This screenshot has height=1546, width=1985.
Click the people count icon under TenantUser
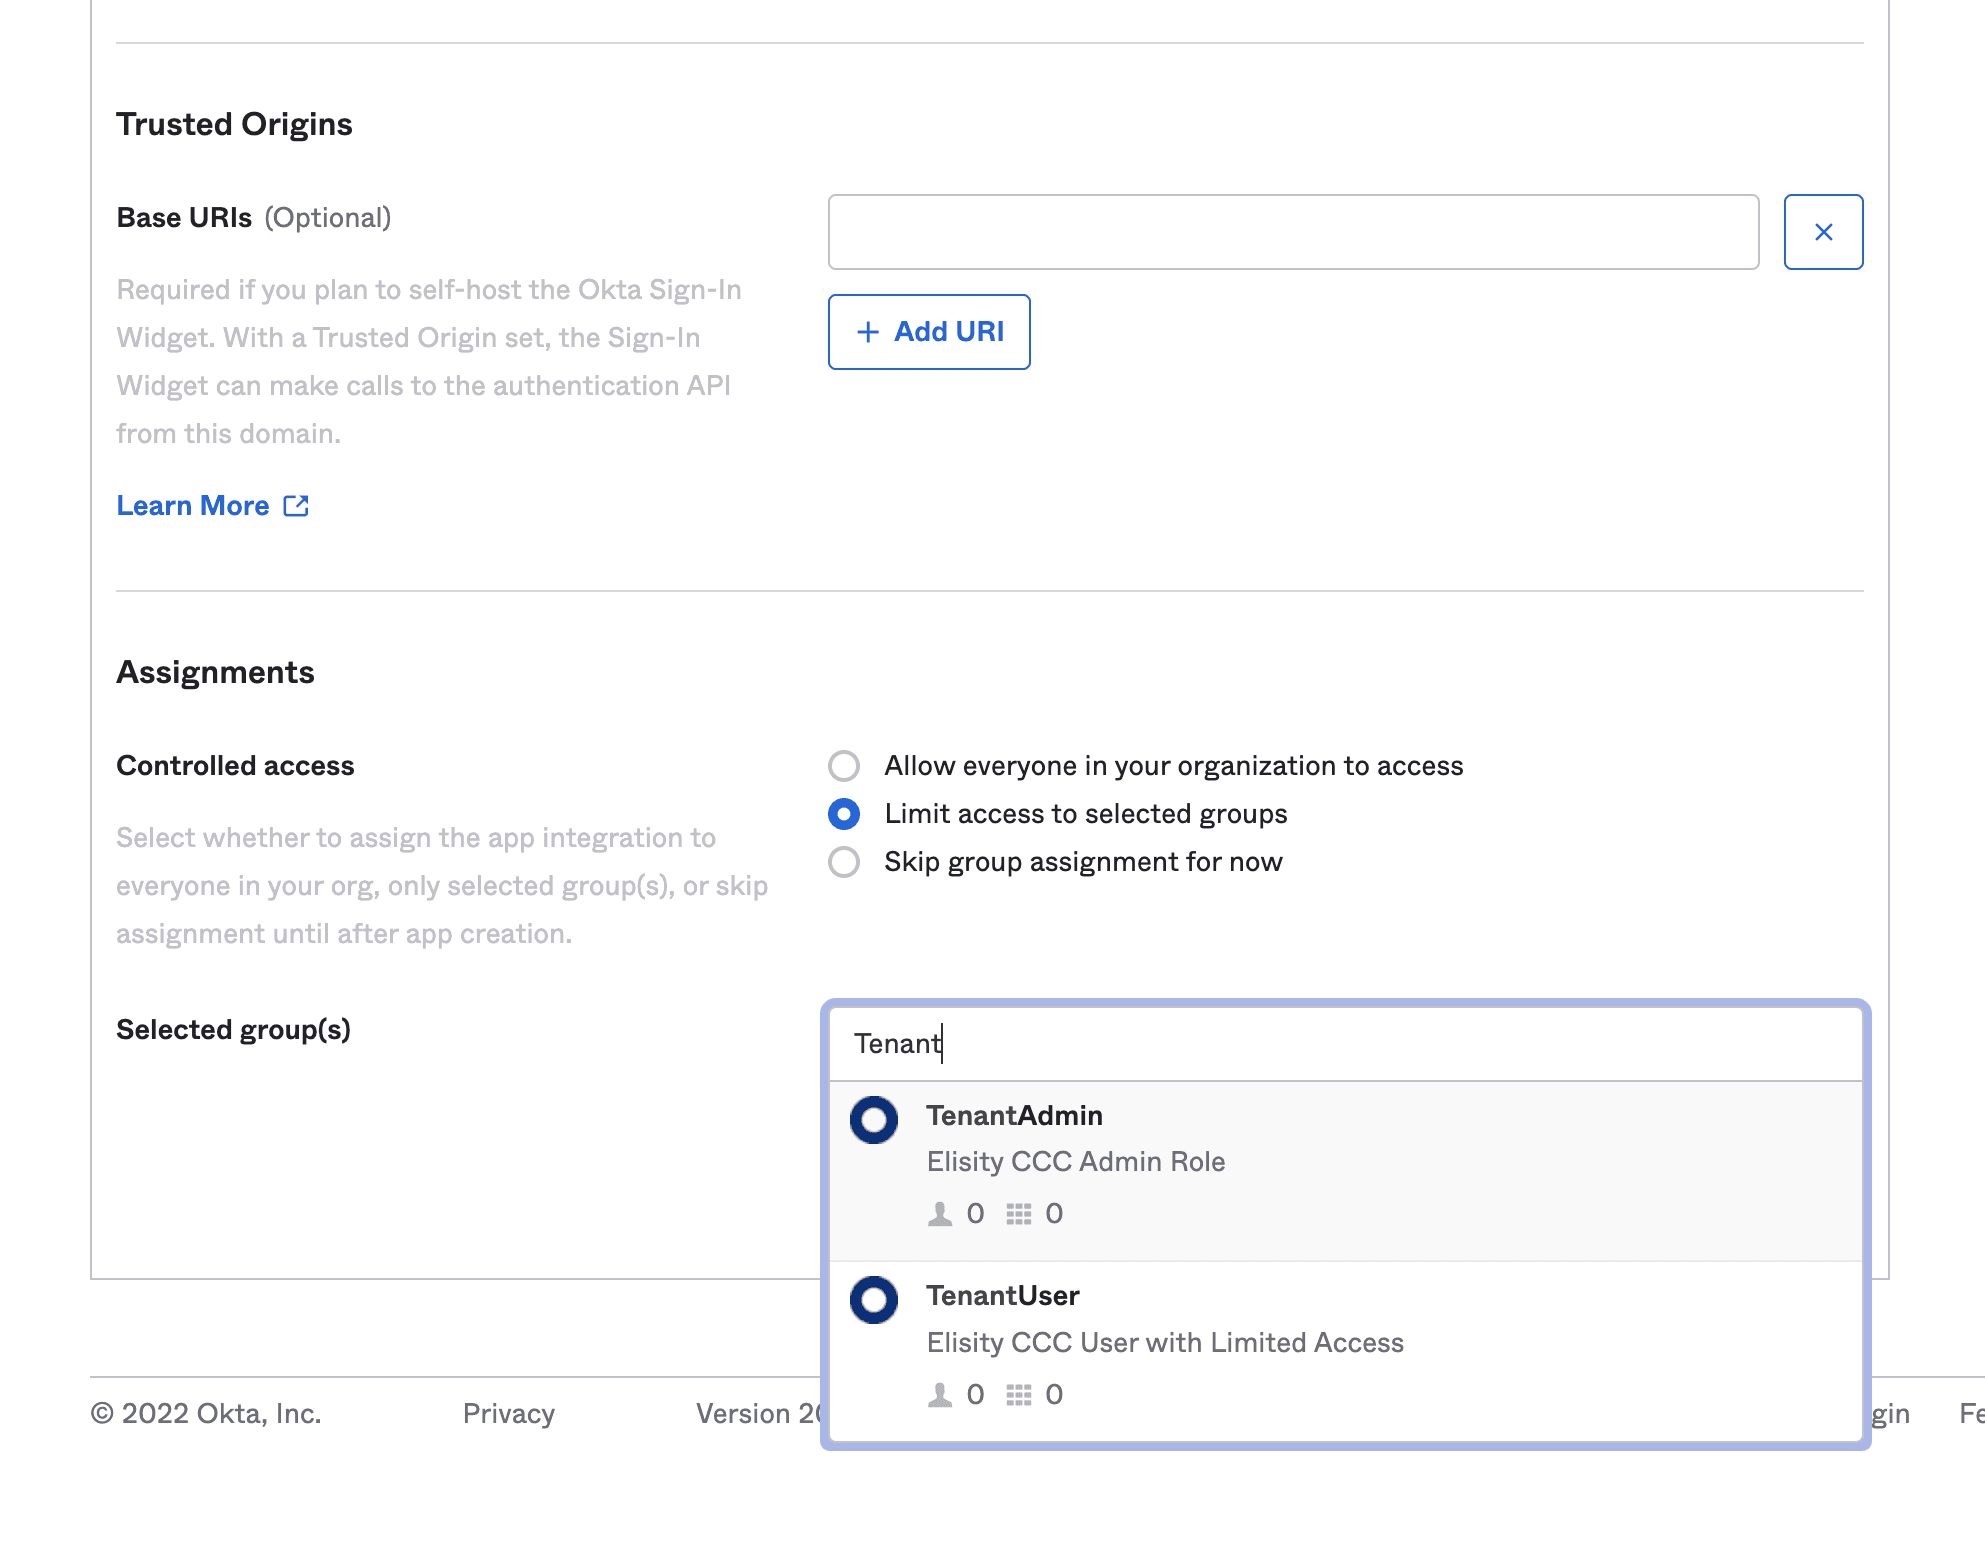(x=940, y=1395)
